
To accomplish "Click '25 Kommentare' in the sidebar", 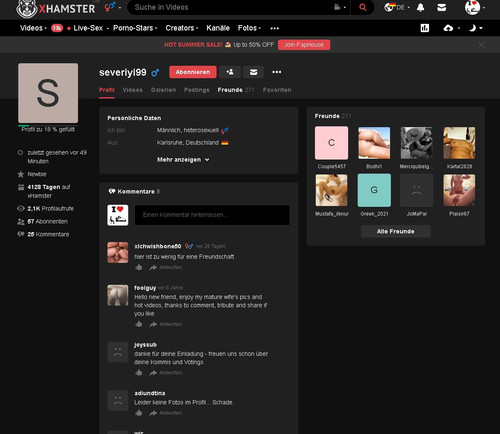I will [x=48, y=234].
